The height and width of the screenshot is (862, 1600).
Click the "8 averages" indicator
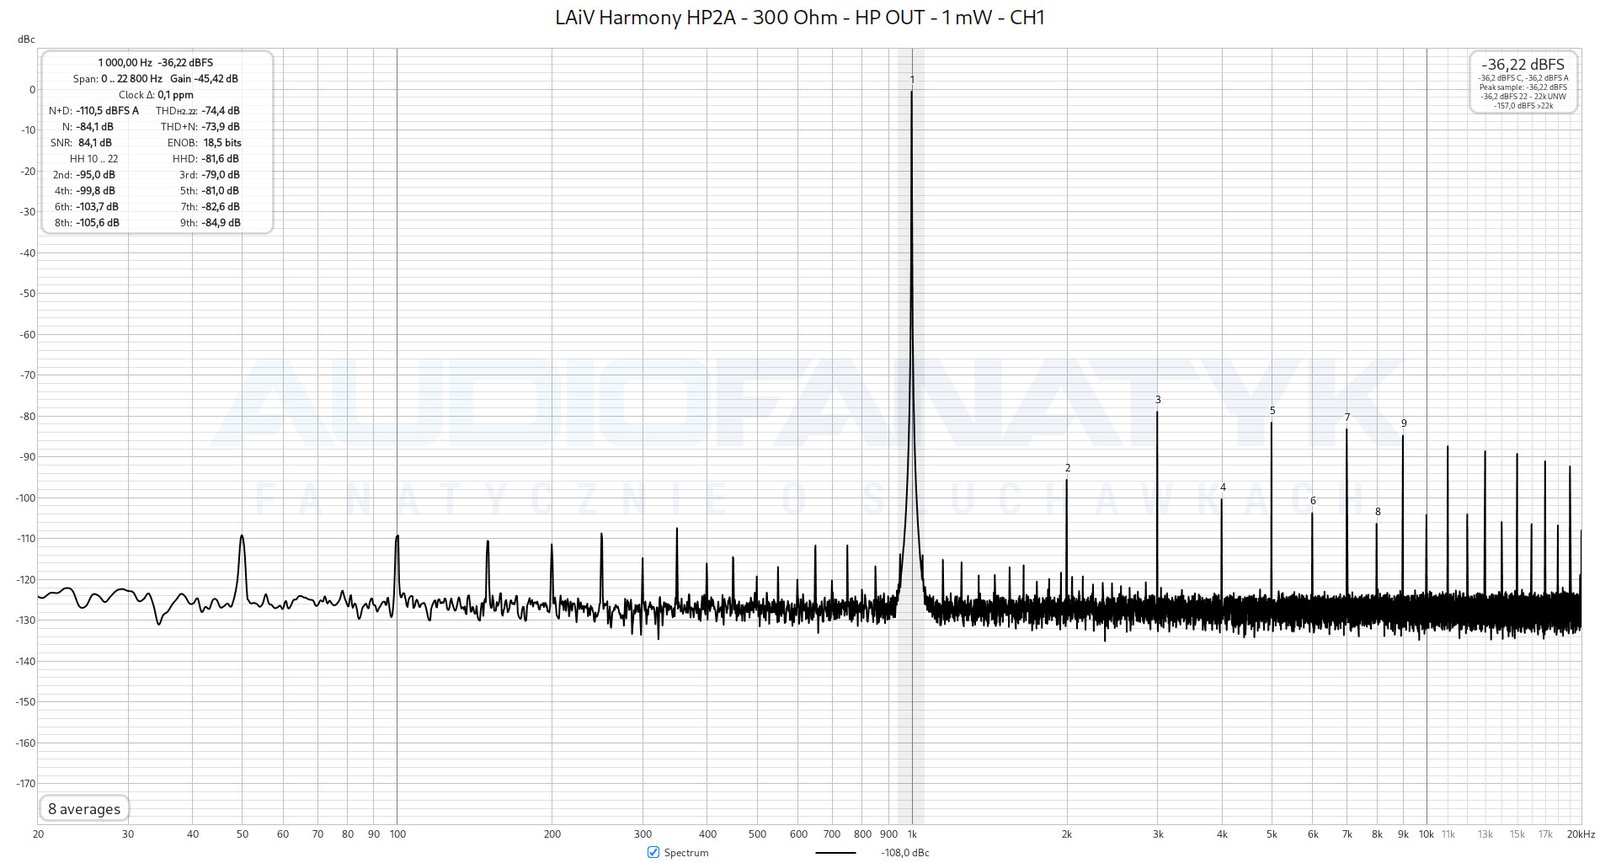click(x=84, y=809)
